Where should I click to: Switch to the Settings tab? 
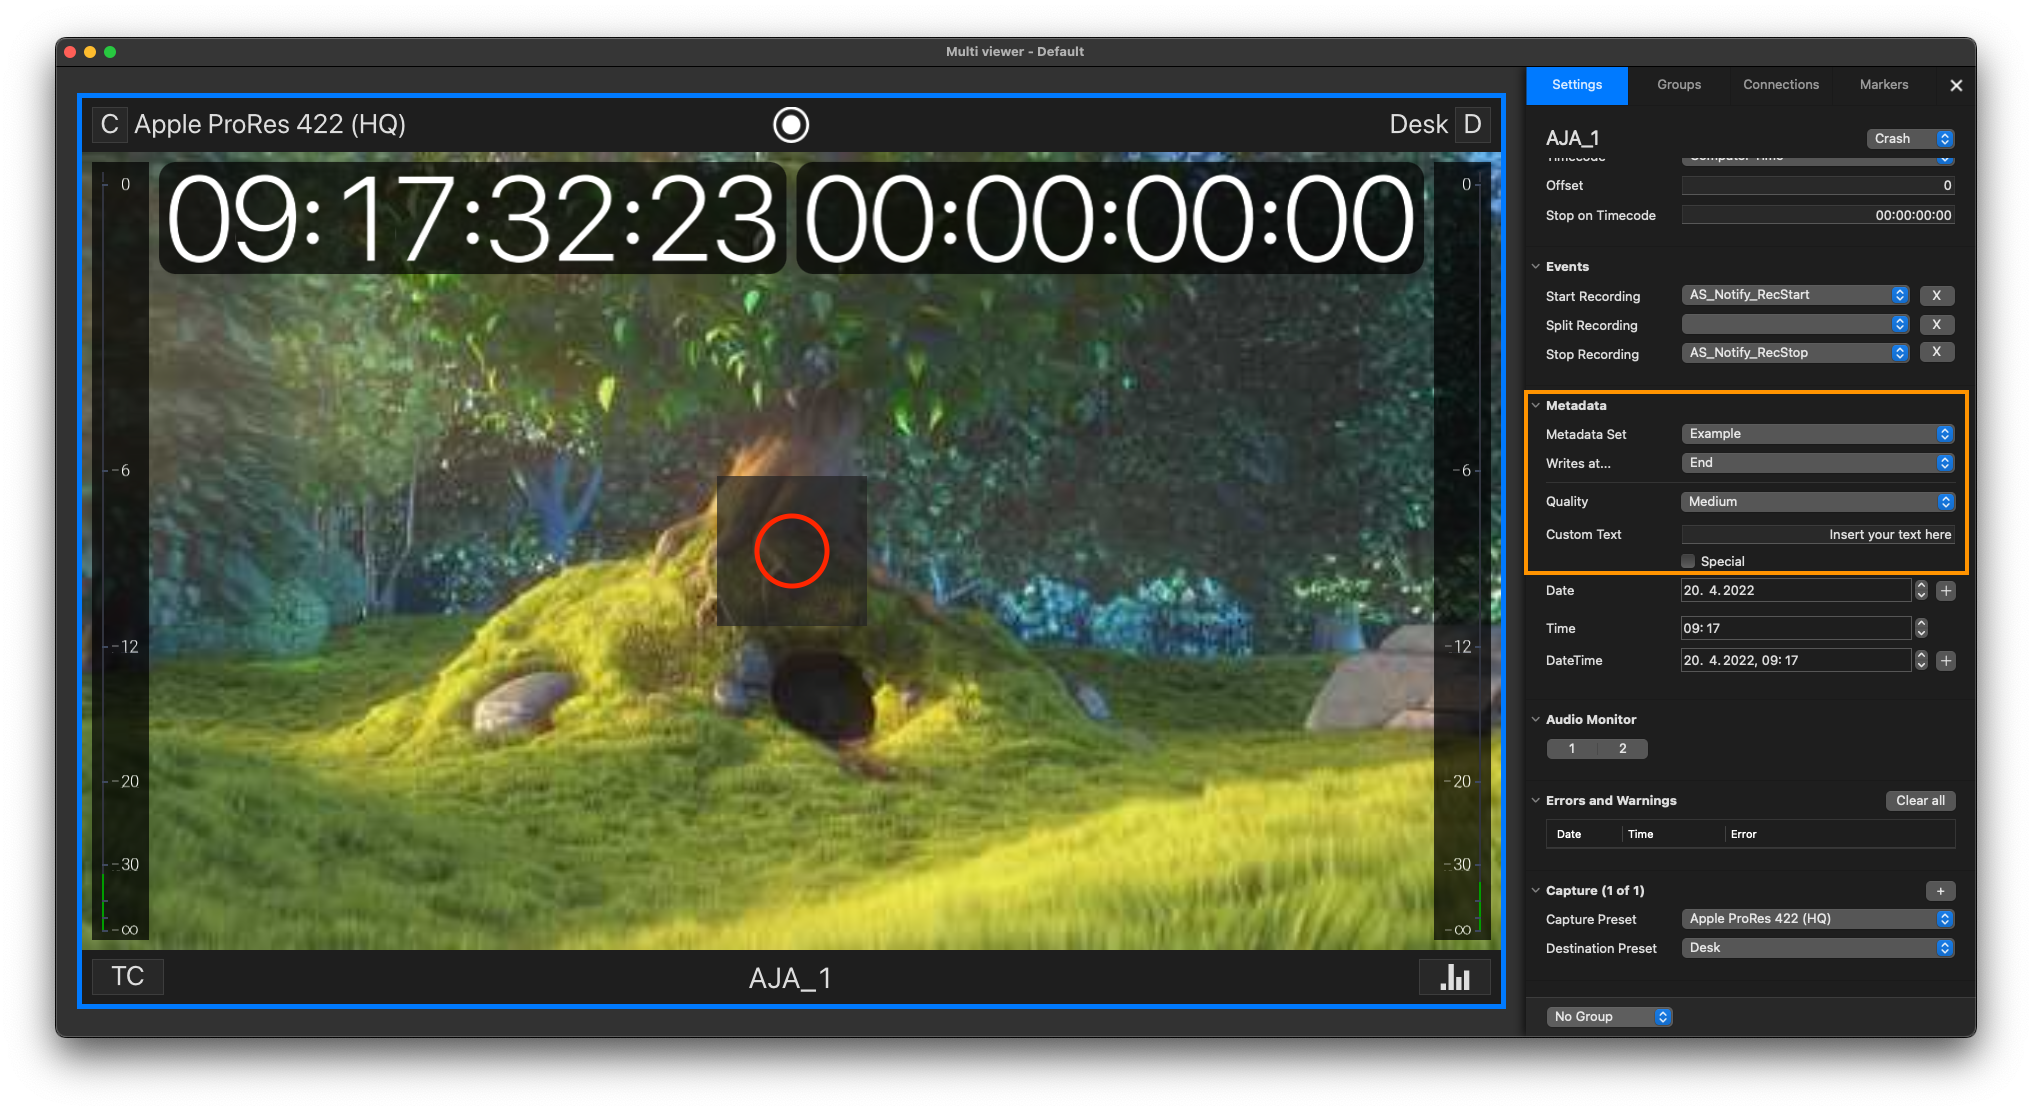click(x=1577, y=85)
